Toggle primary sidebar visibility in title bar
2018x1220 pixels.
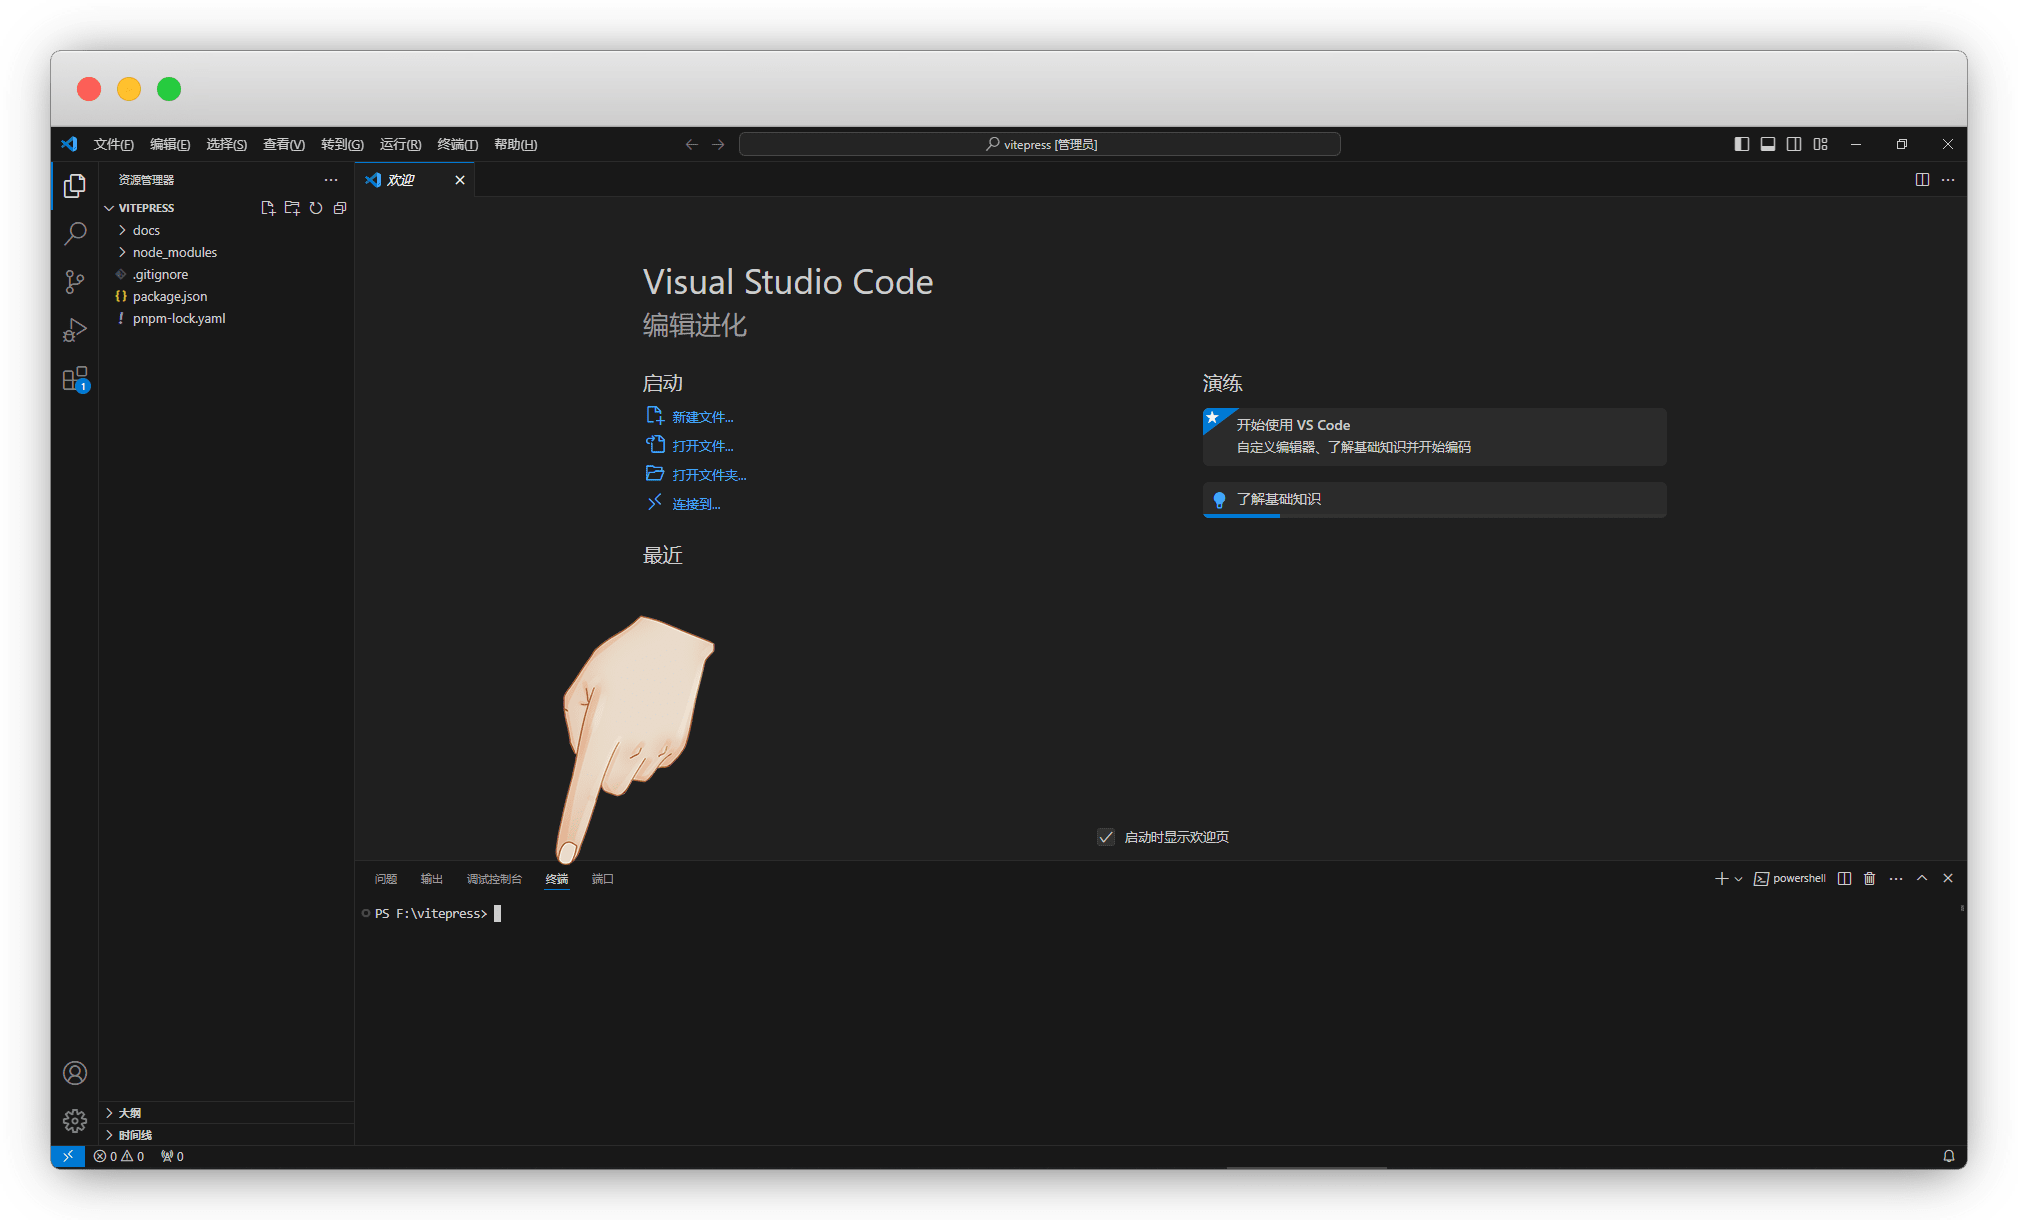pyautogui.click(x=1741, y=144)
